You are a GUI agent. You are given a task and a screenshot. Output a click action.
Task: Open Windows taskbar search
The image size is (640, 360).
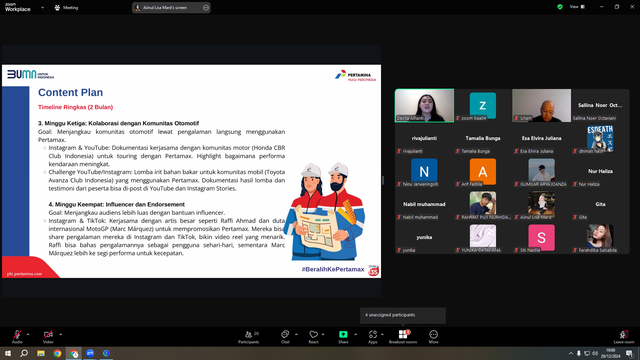pyautogui.click(x=24, y=353)
